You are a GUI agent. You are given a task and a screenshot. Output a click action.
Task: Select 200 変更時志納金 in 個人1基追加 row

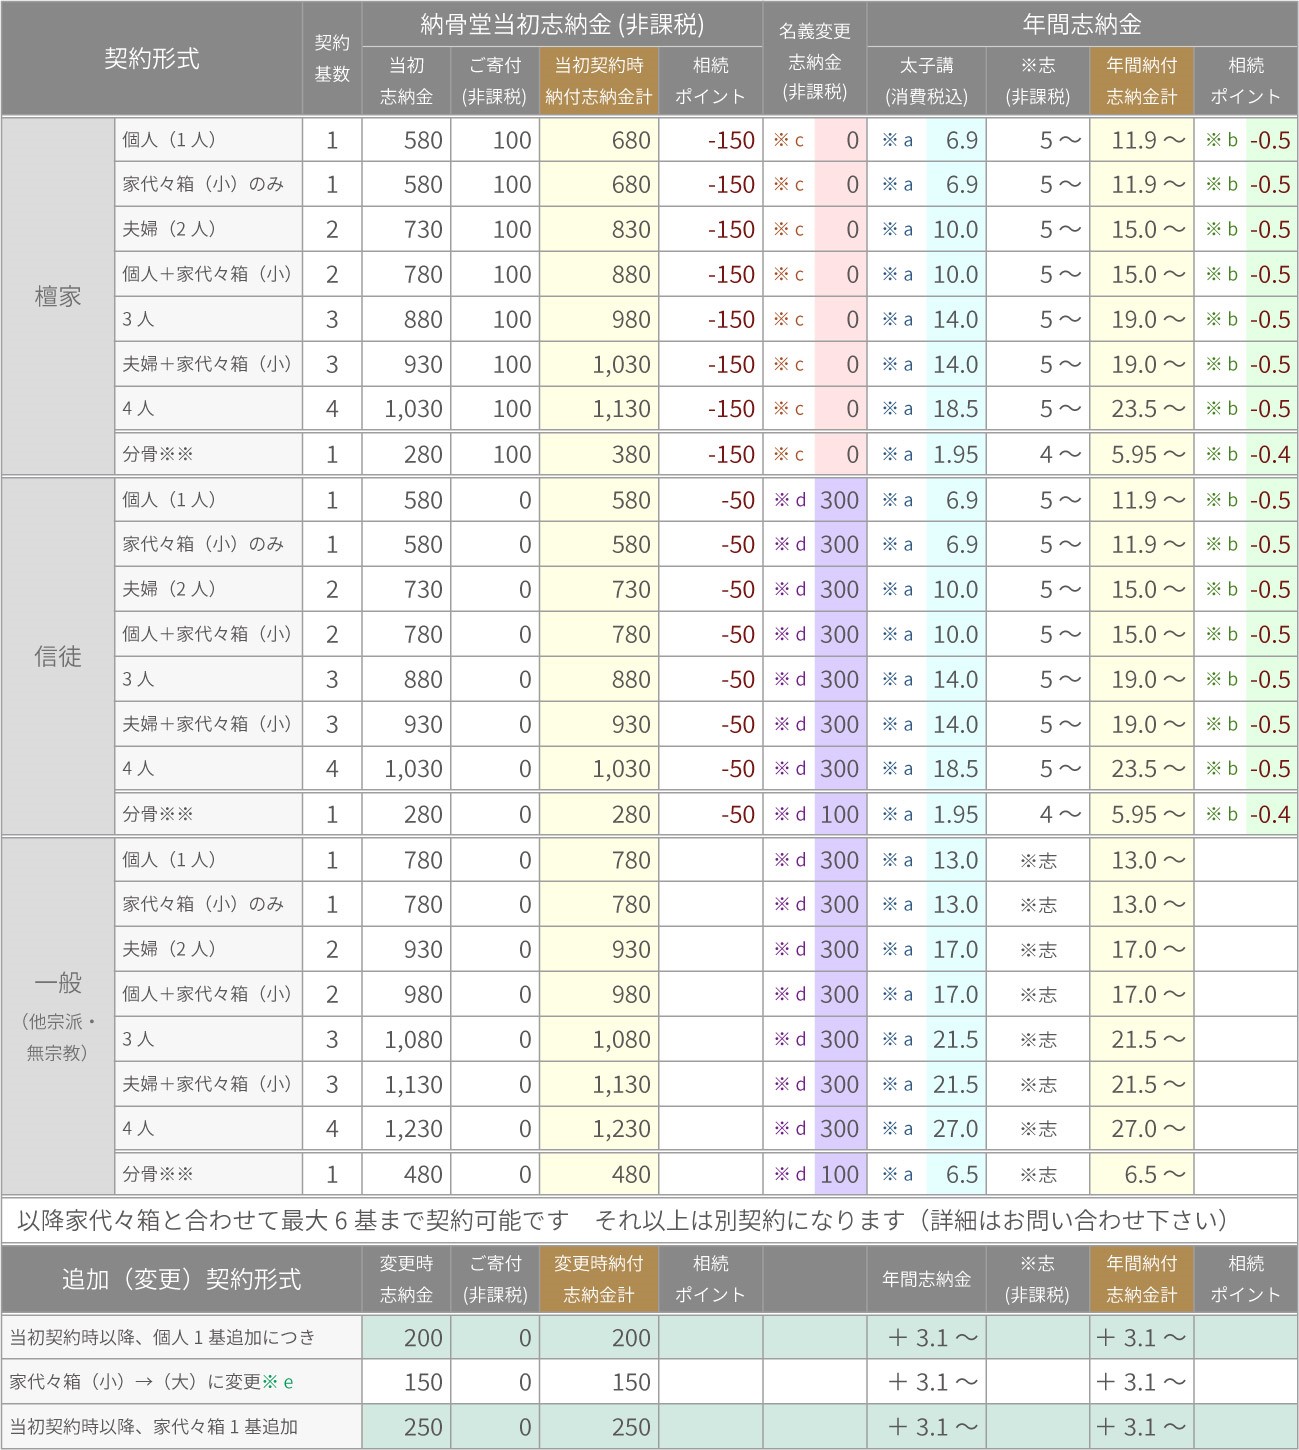point(406,1337)
